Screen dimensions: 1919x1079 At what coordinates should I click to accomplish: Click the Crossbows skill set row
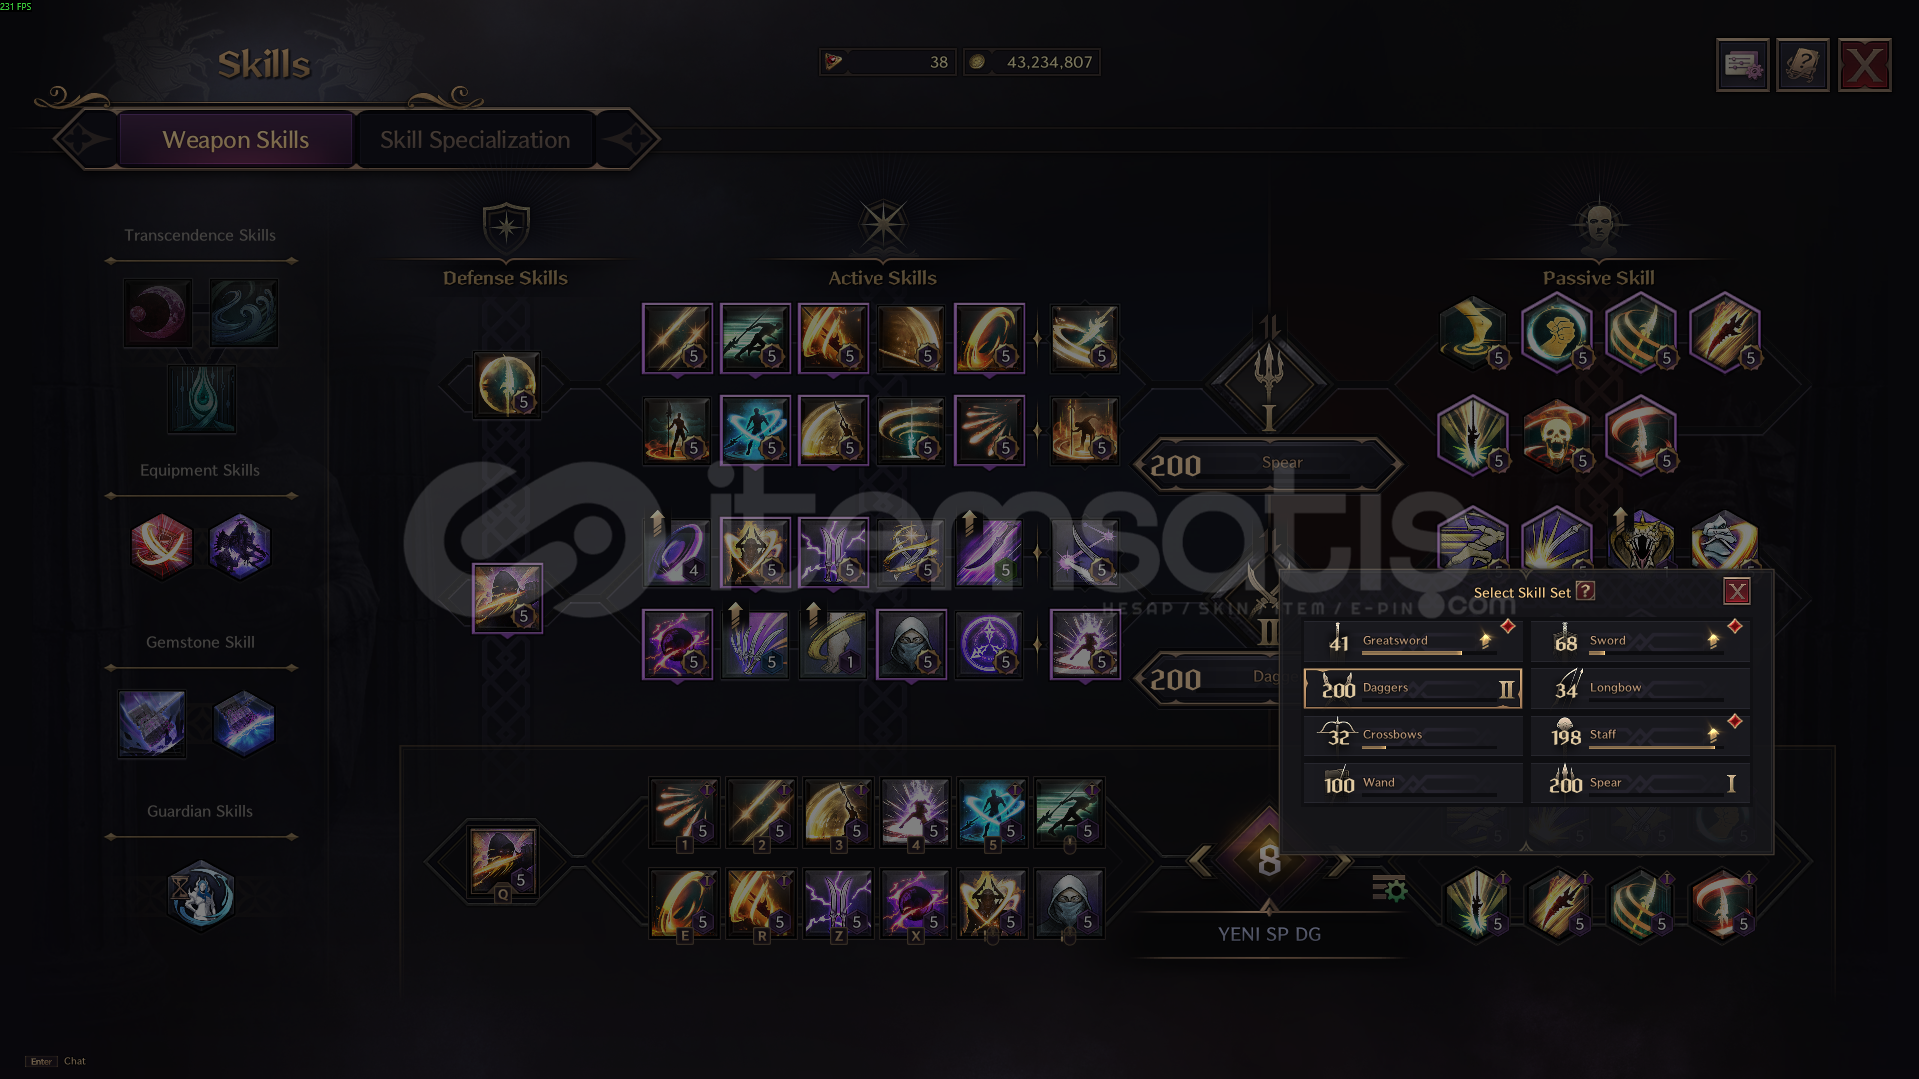(1412, 735)
